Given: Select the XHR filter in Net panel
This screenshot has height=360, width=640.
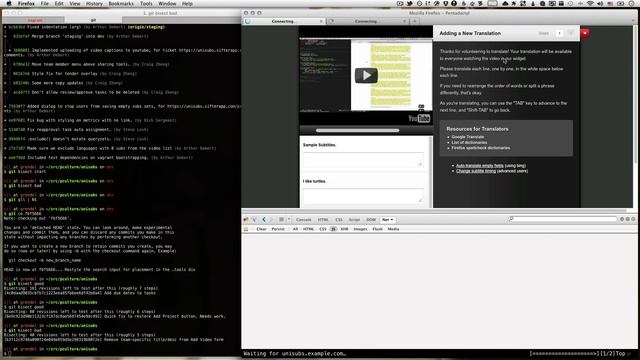Looking at the screenshot, I should 344,229.
